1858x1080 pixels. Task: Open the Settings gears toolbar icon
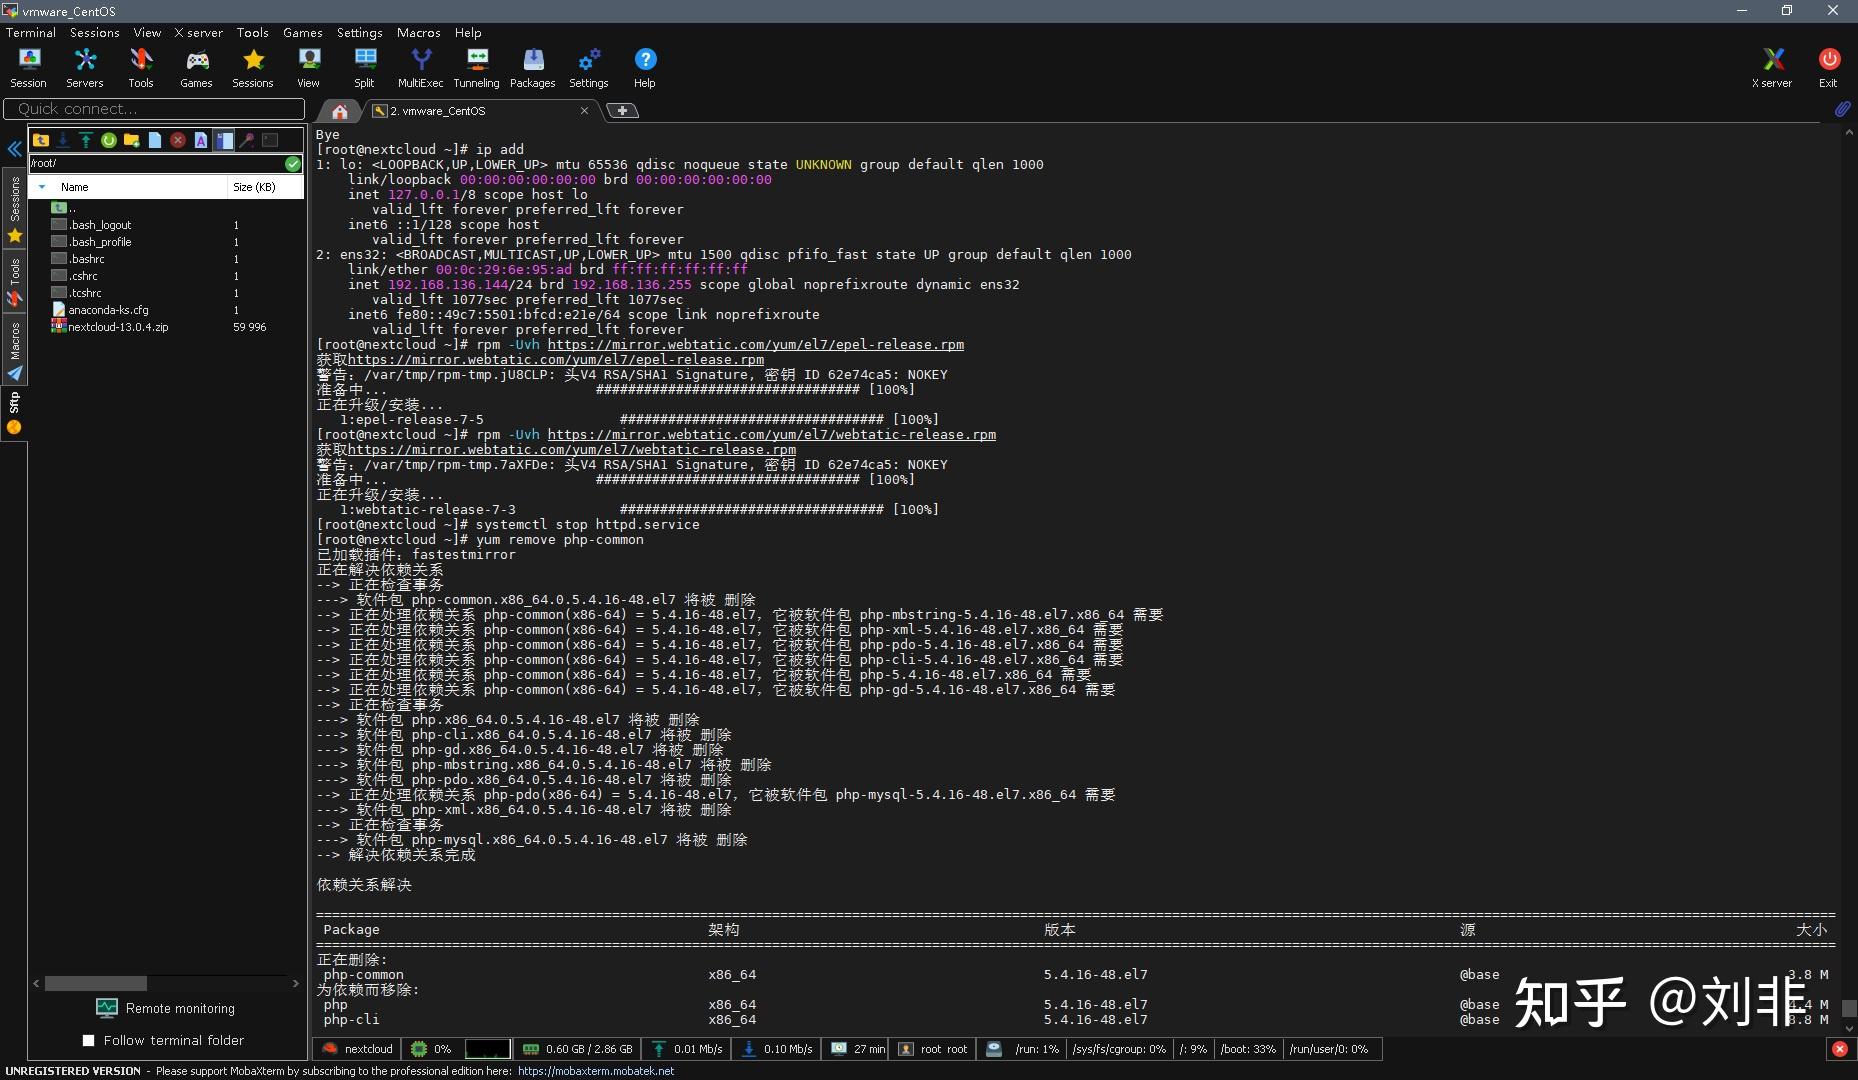pos(589,68)
